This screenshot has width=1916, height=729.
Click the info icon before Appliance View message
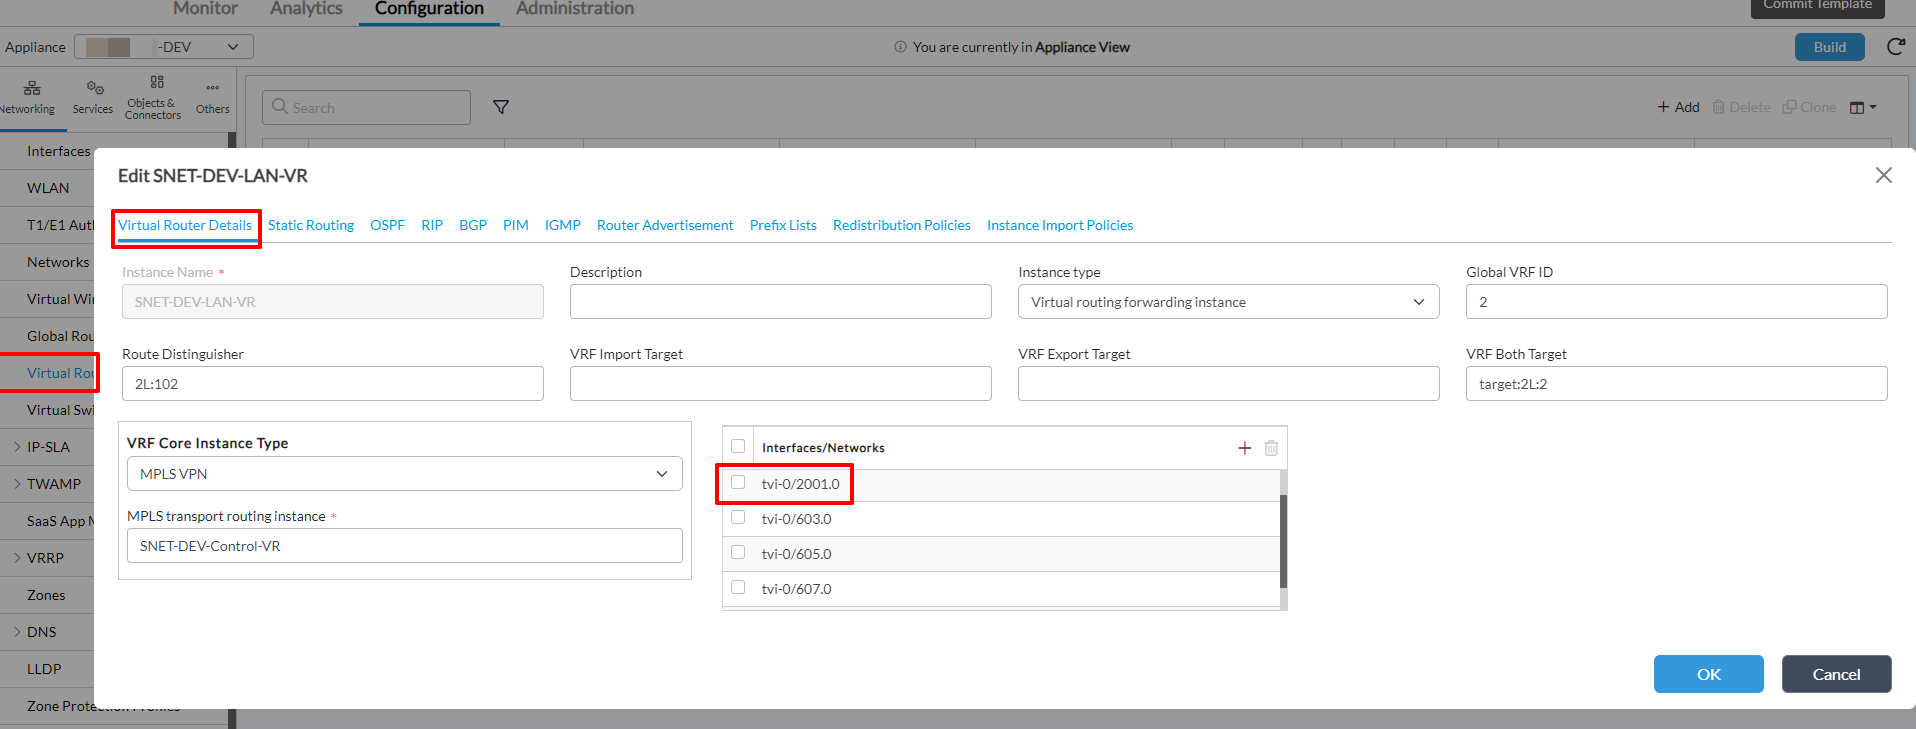click(900, 47)
